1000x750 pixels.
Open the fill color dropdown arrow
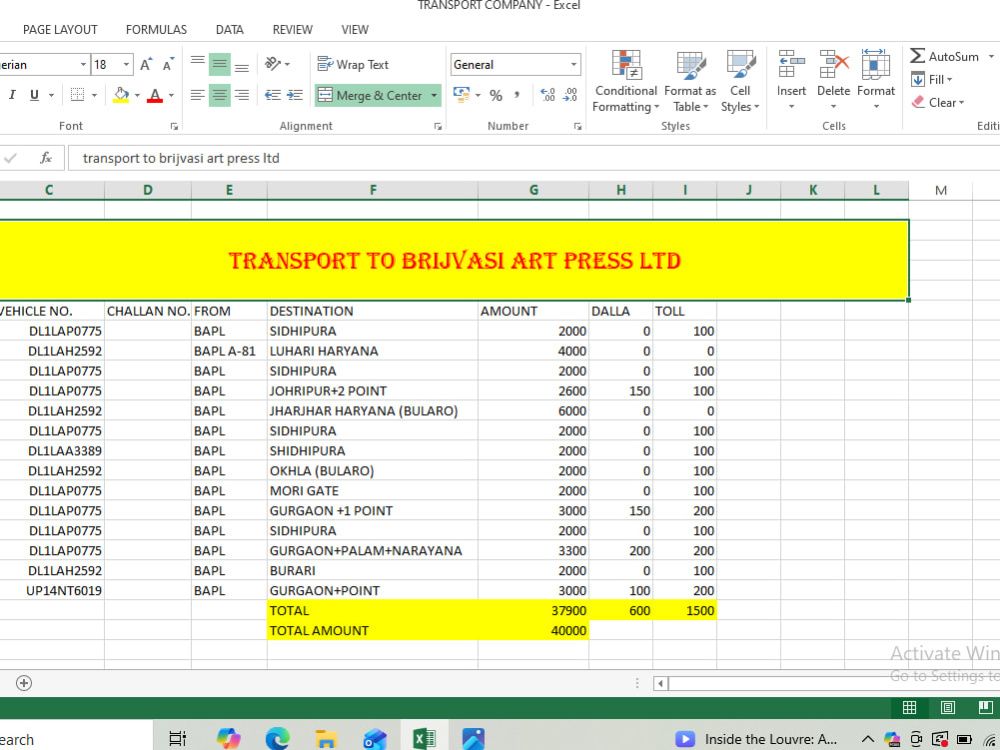(137, 96)
